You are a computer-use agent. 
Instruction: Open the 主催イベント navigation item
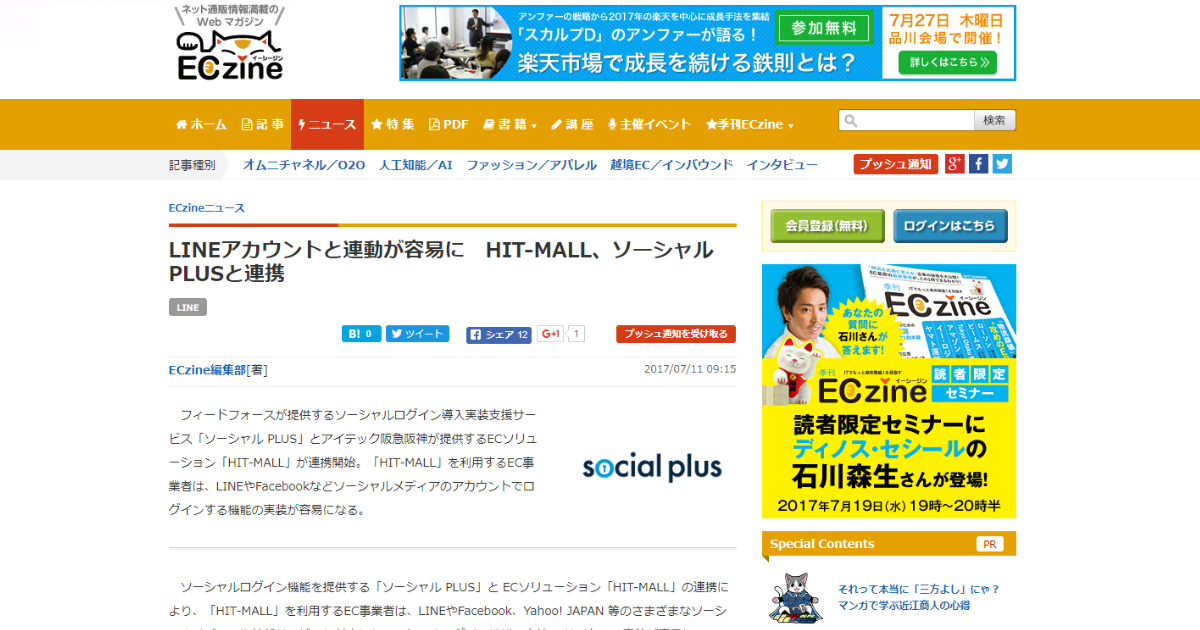point(649,125)
